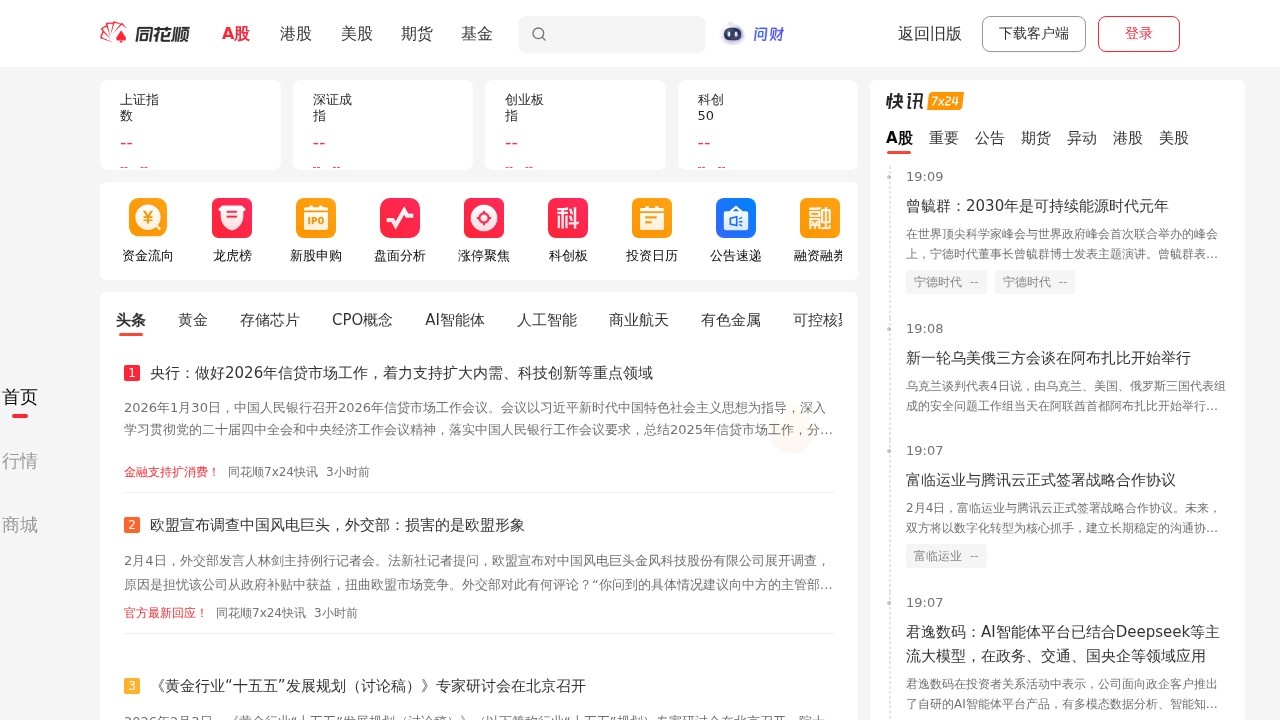The width and height of the screenshot is (1280, 720).
Task: Switch to the CPO概念 news category
Action: (x=361, y=319)
